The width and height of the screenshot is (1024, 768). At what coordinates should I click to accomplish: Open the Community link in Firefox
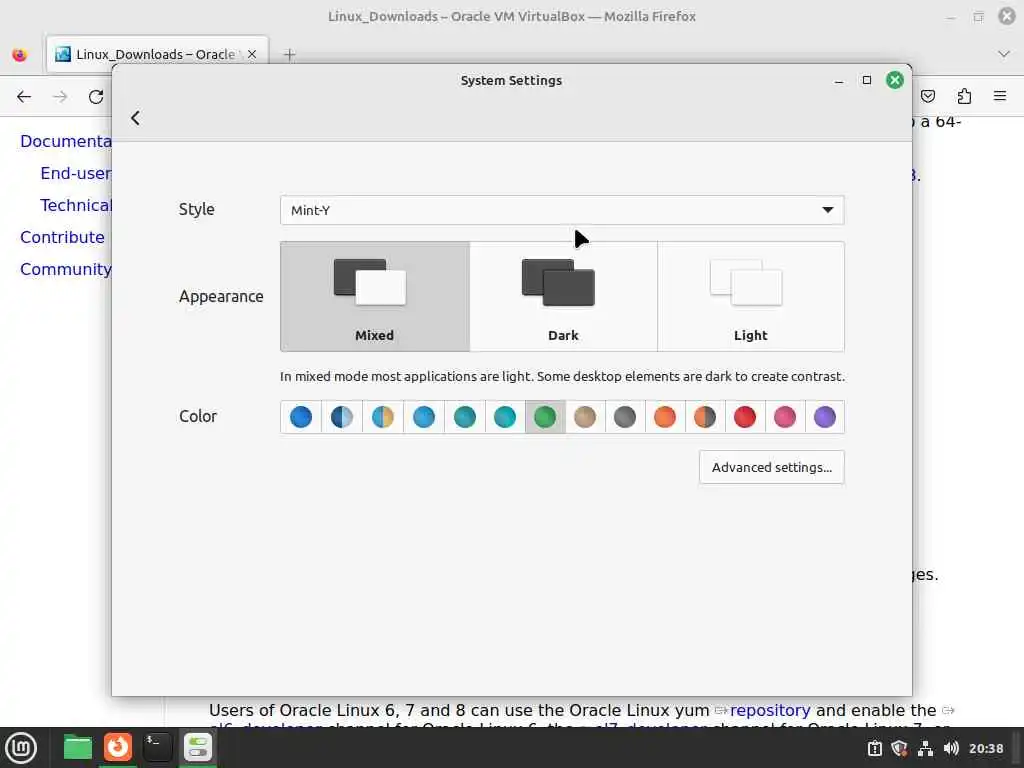[66, 270]
